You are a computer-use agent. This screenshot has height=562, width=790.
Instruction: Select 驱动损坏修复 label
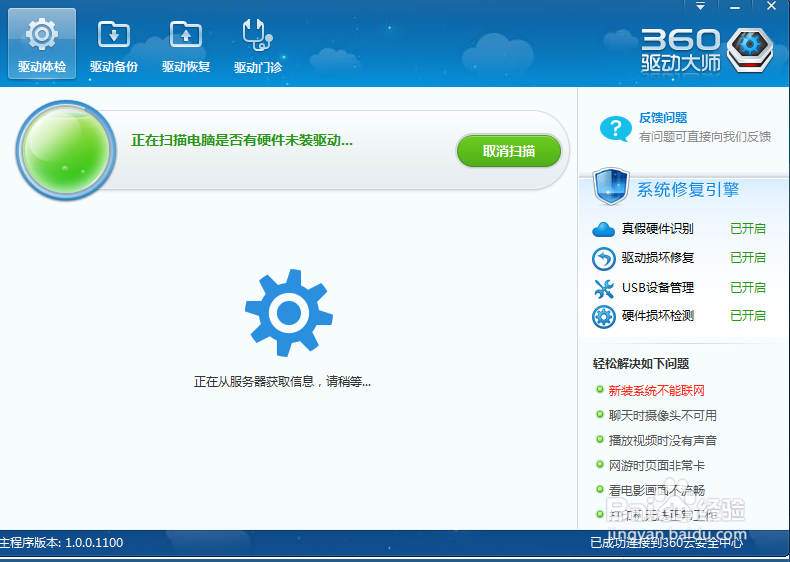[657, 258]
